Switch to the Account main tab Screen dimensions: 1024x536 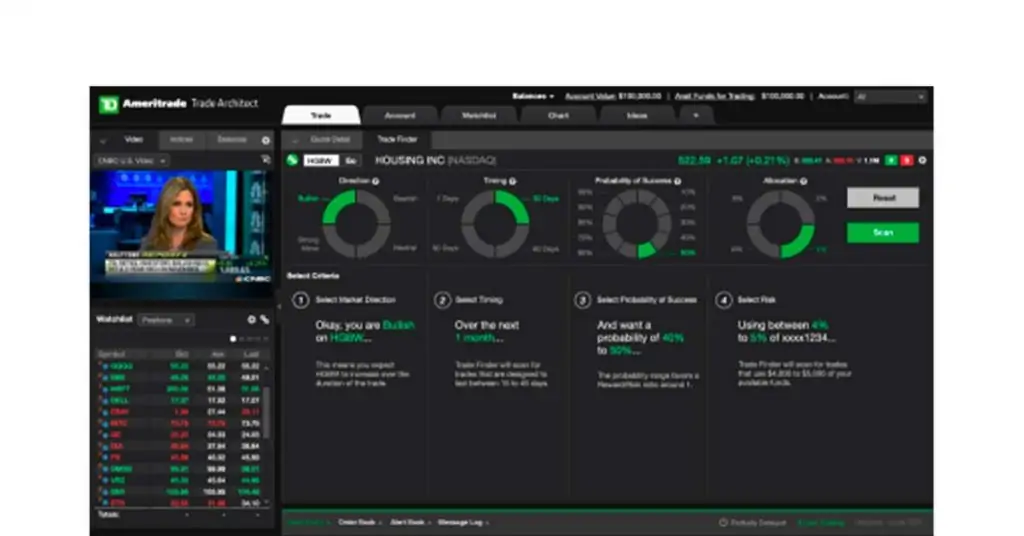point(400,116)
